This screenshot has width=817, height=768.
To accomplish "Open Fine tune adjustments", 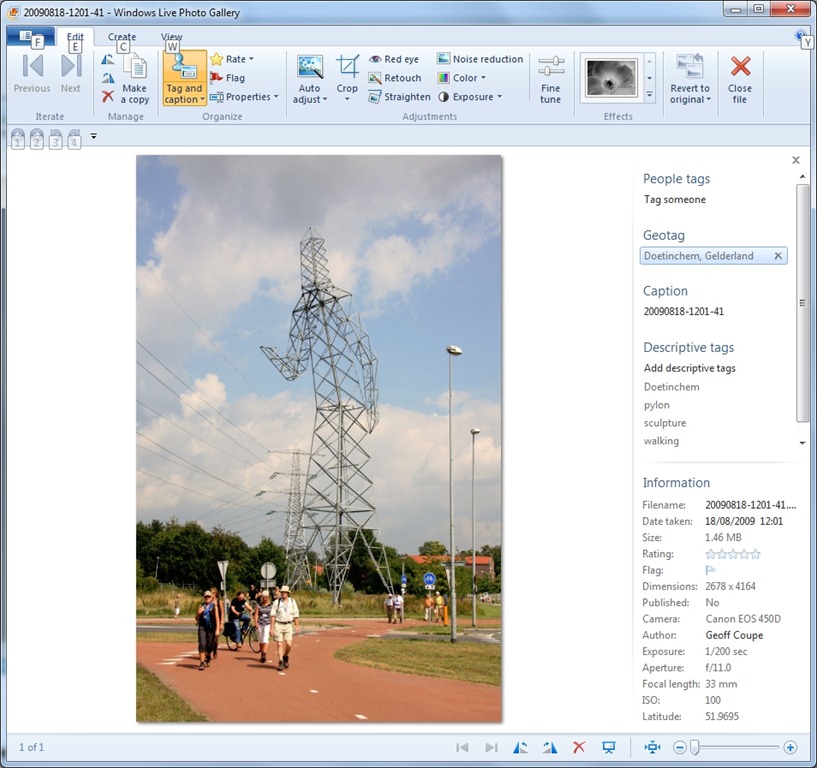I will click(x=551, y=79).
